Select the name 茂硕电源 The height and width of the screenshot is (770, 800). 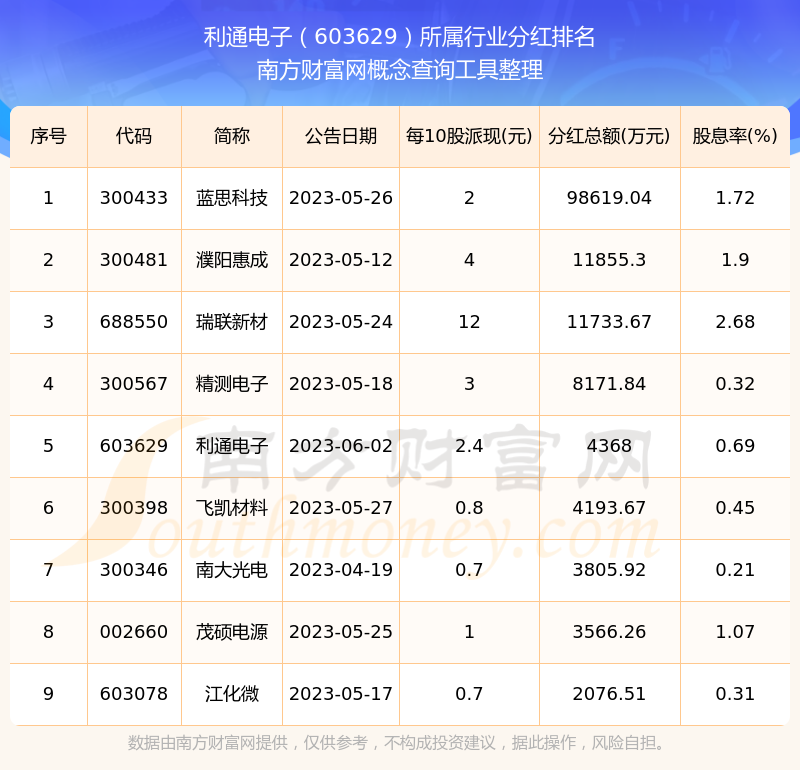coord(232,632)
